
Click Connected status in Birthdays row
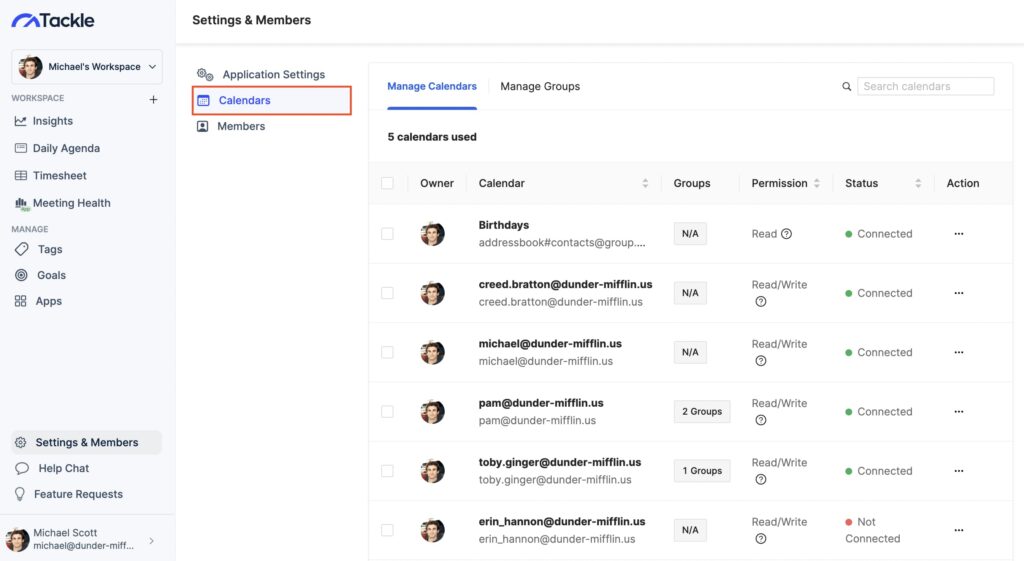point(878,234)
